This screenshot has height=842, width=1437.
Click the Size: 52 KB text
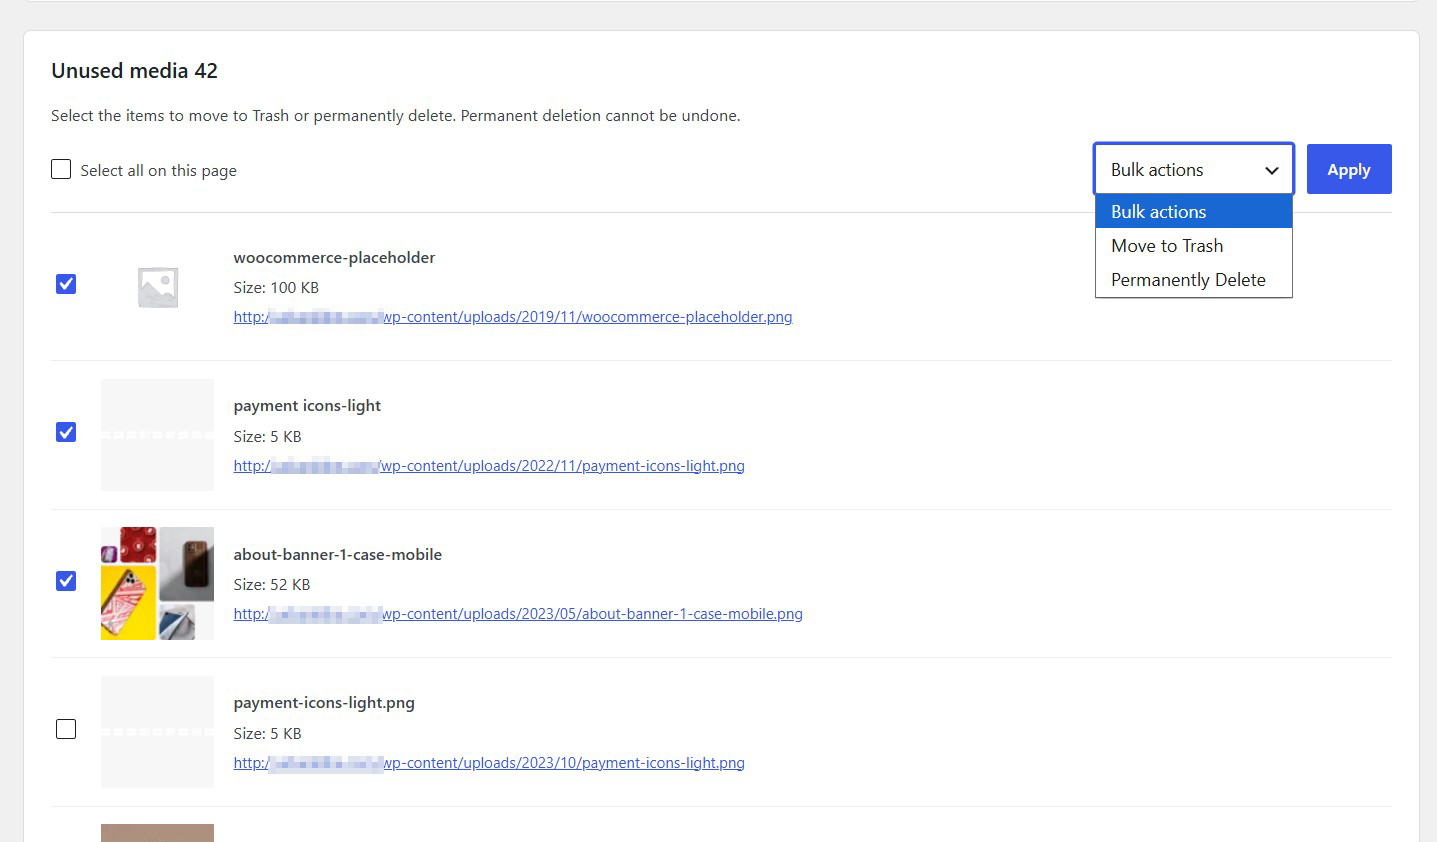[x=272, y=585]
